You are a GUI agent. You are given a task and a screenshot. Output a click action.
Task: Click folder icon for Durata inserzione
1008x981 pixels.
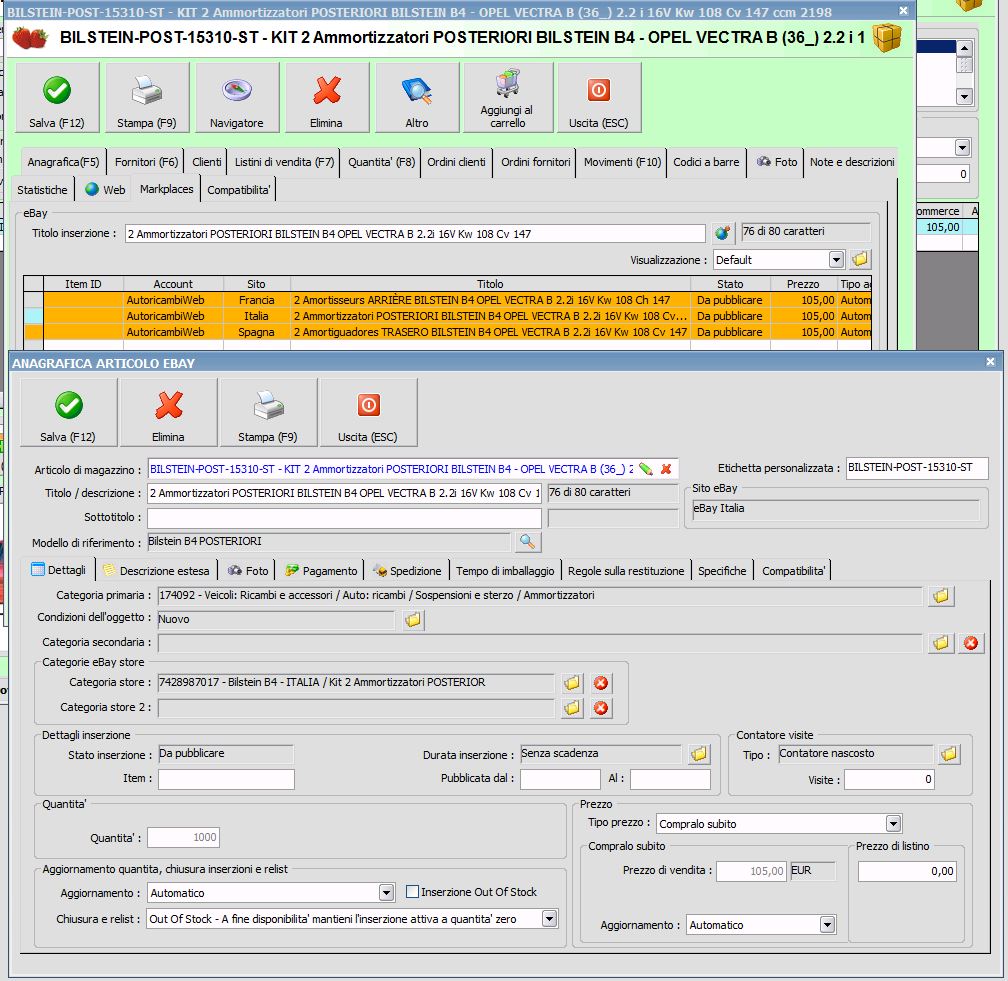coord(699,753)
